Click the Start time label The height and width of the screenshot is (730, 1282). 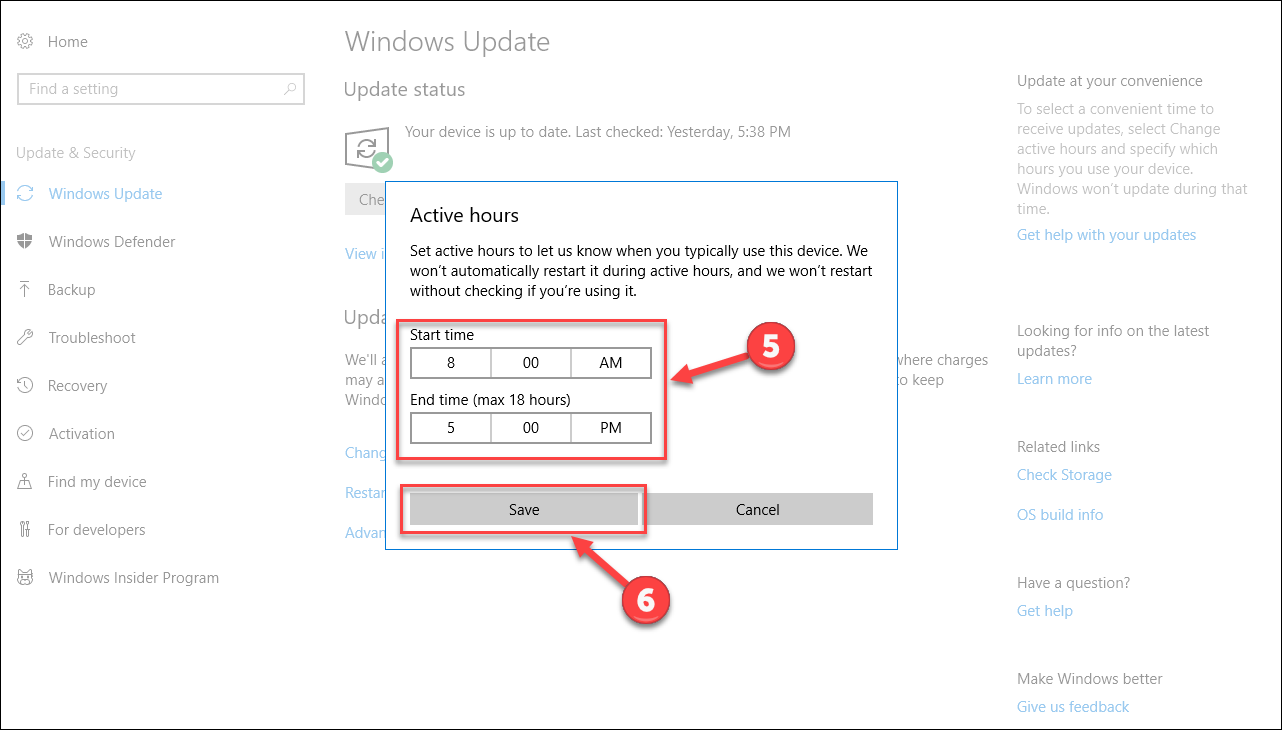click(442, 335)
